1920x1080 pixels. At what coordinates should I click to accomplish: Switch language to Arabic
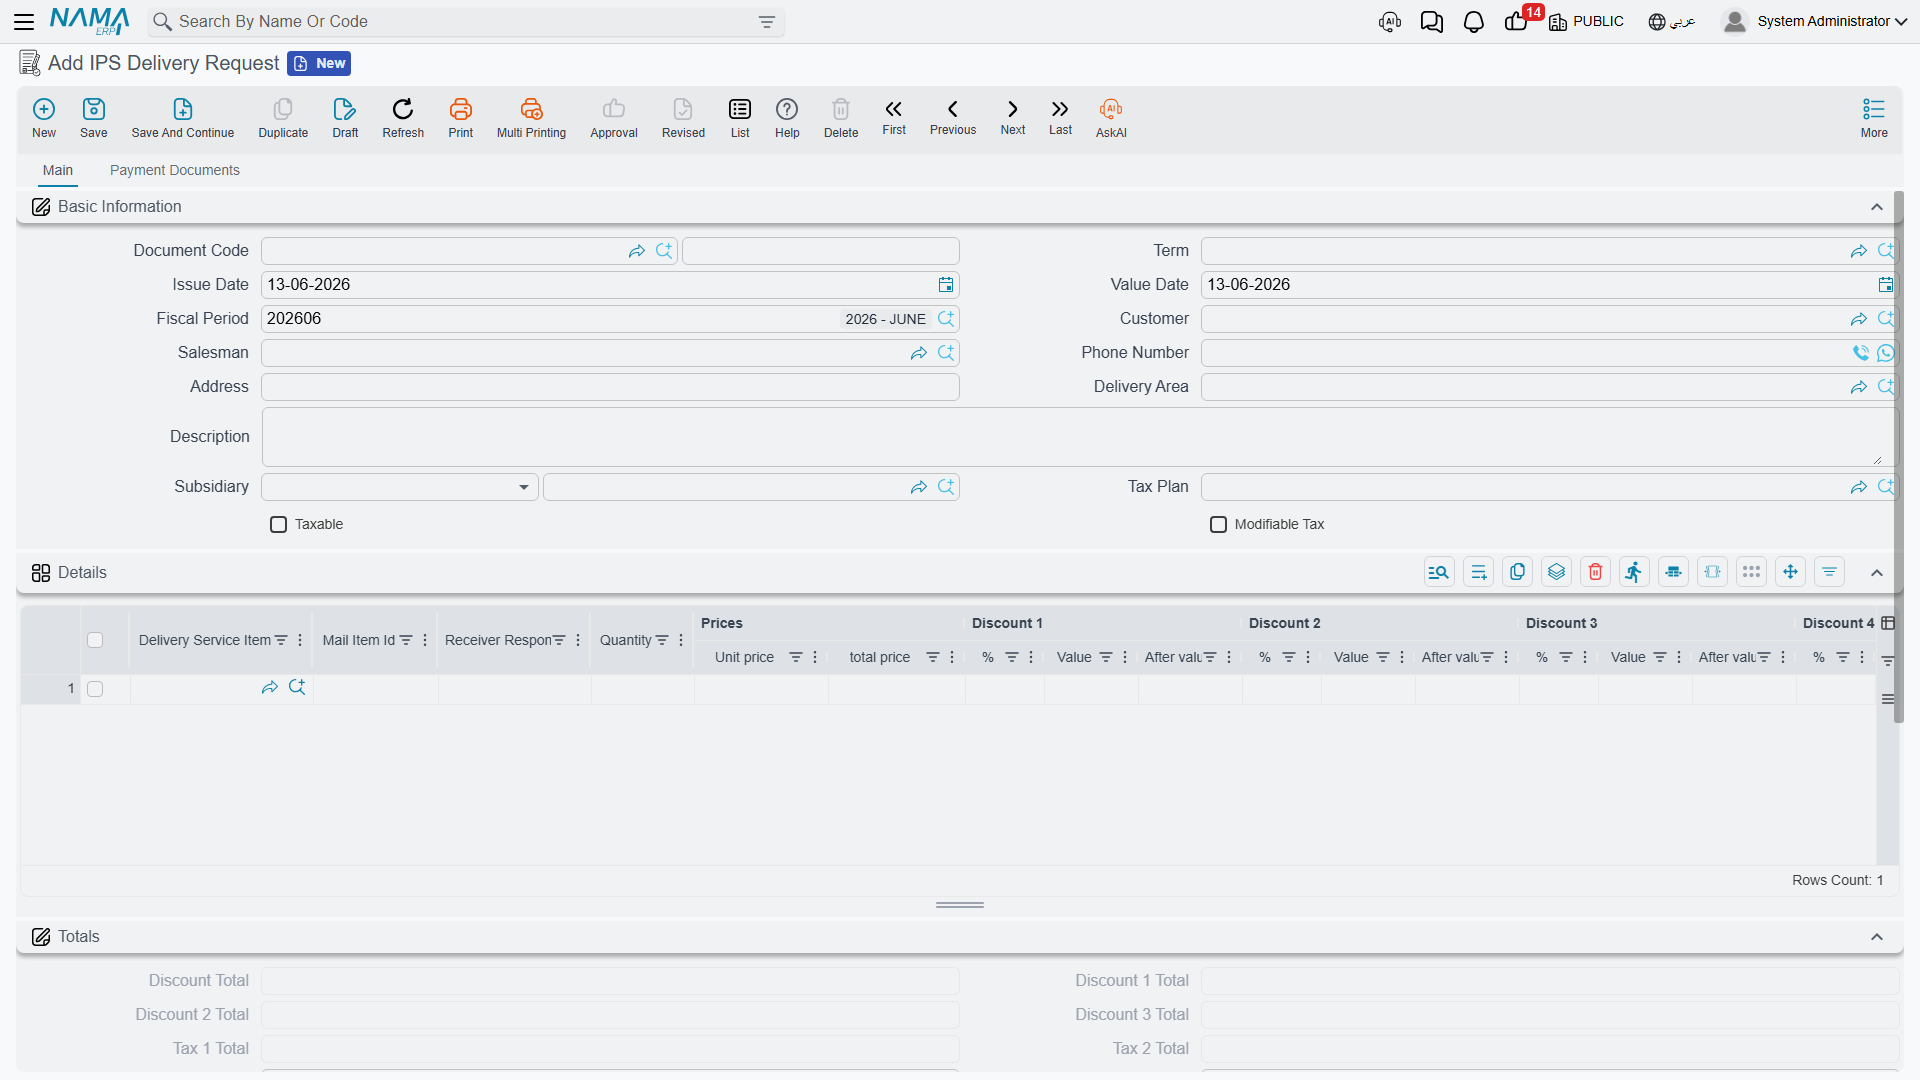(1671, 21)
